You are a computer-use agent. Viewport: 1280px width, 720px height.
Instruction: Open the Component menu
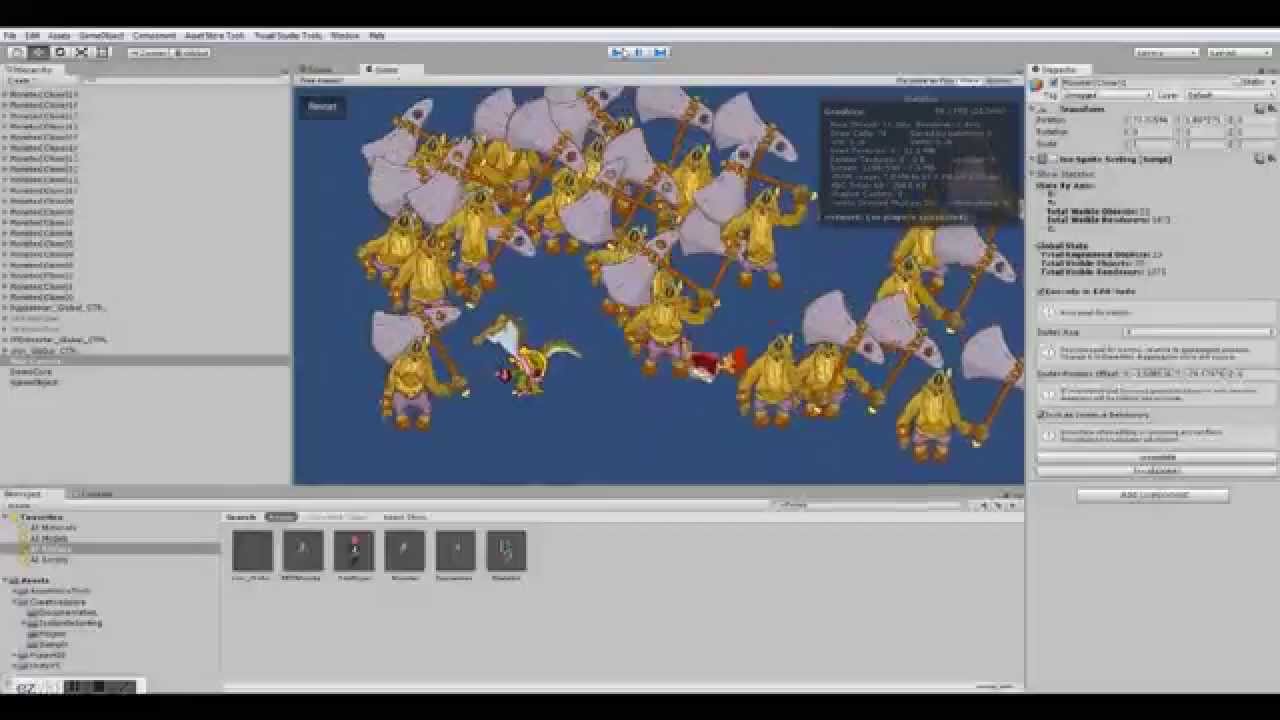pyautogui.click(x=154, y=35)
